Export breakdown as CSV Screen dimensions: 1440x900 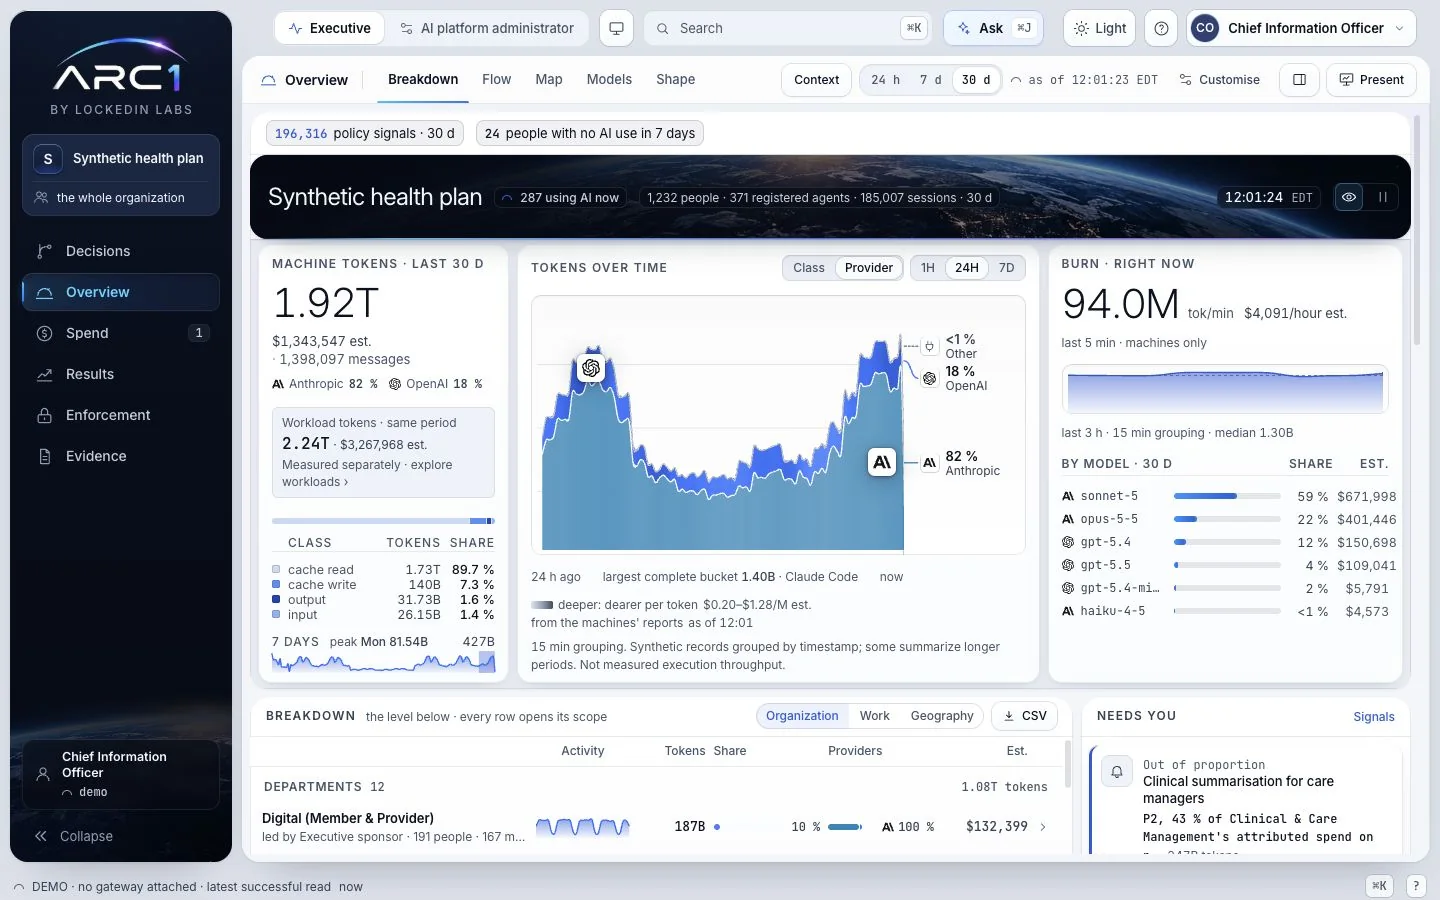[x=1024, y=716]
